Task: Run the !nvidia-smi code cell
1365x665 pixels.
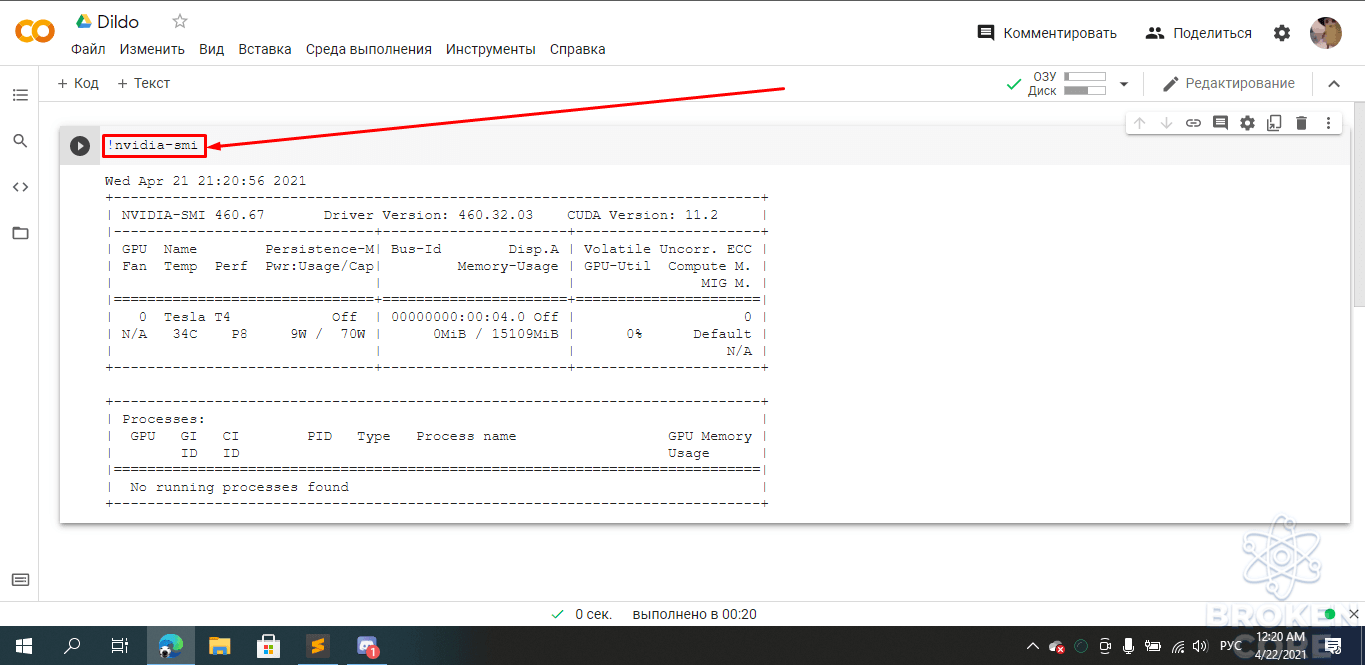Action: (x=80, y=146)
